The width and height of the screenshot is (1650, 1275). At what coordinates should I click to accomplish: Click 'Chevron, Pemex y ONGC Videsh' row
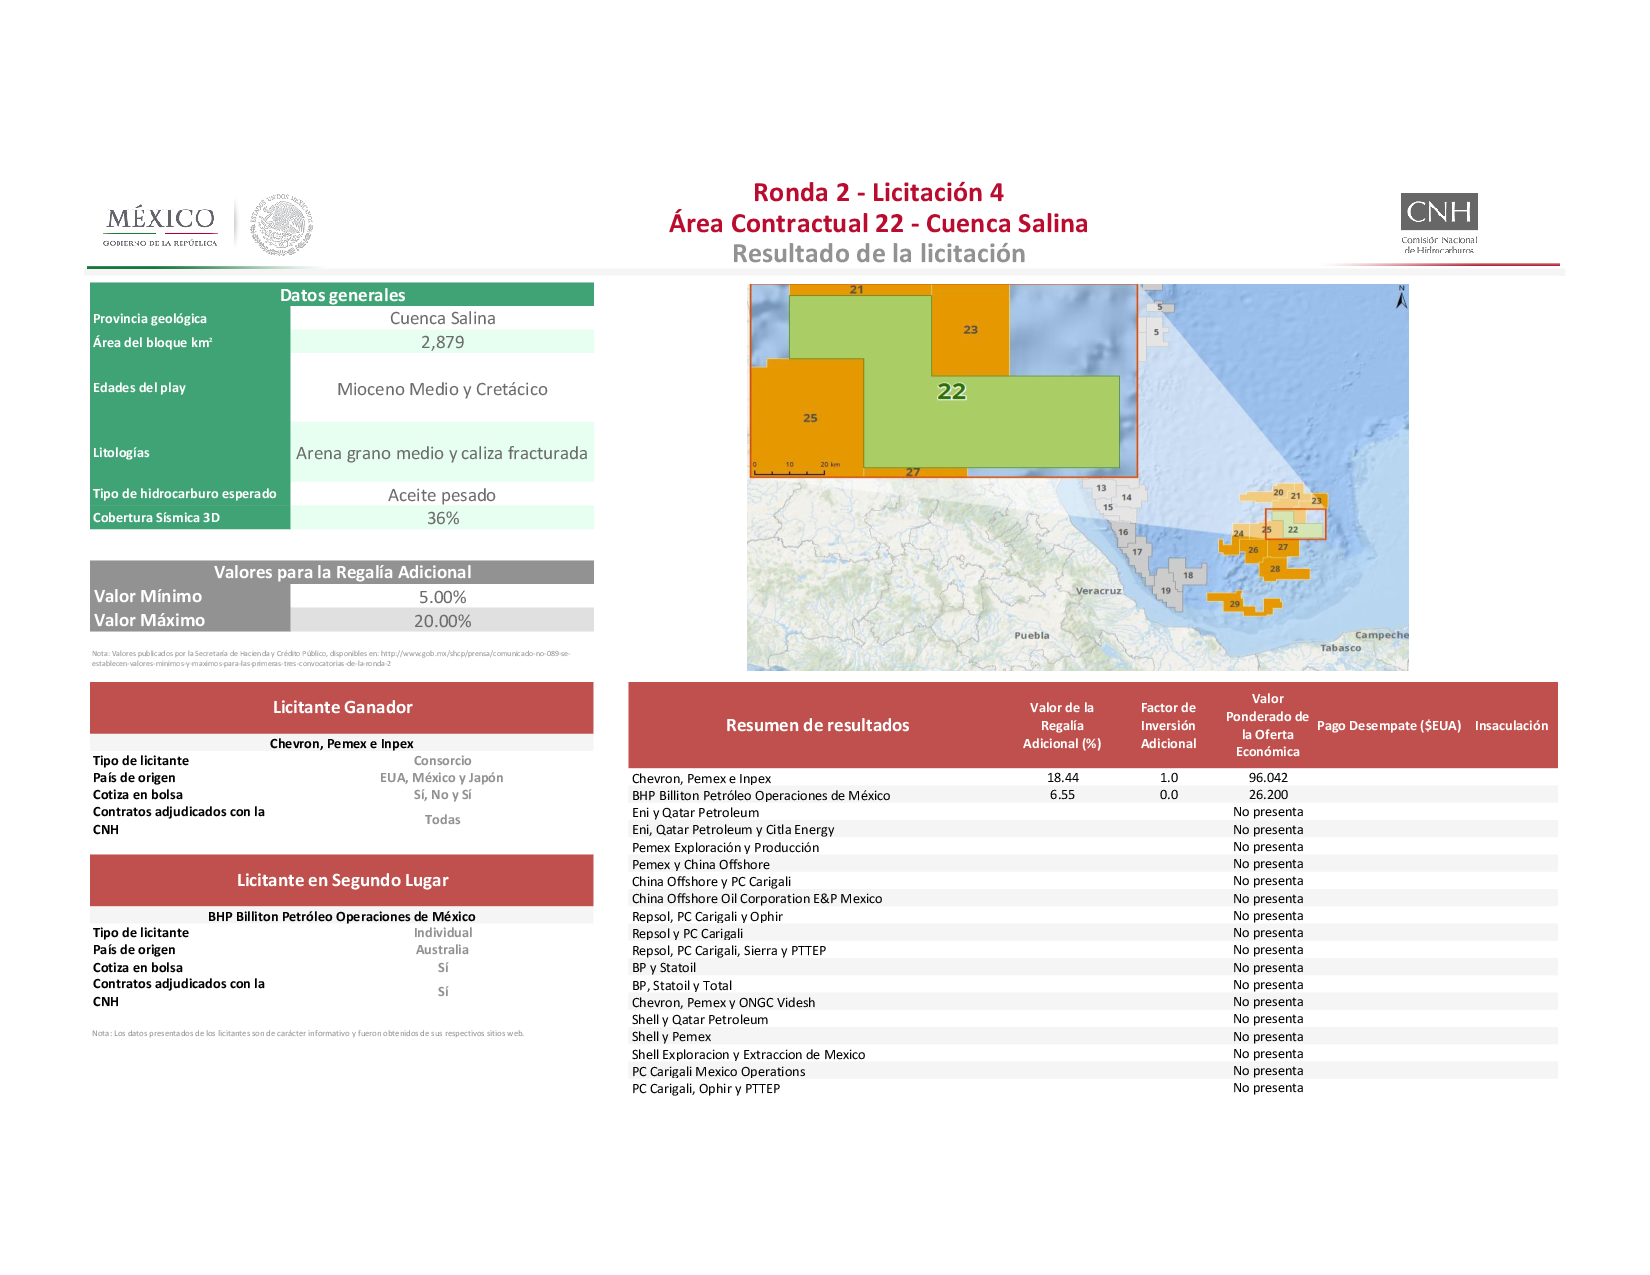pos(1093,1002)
